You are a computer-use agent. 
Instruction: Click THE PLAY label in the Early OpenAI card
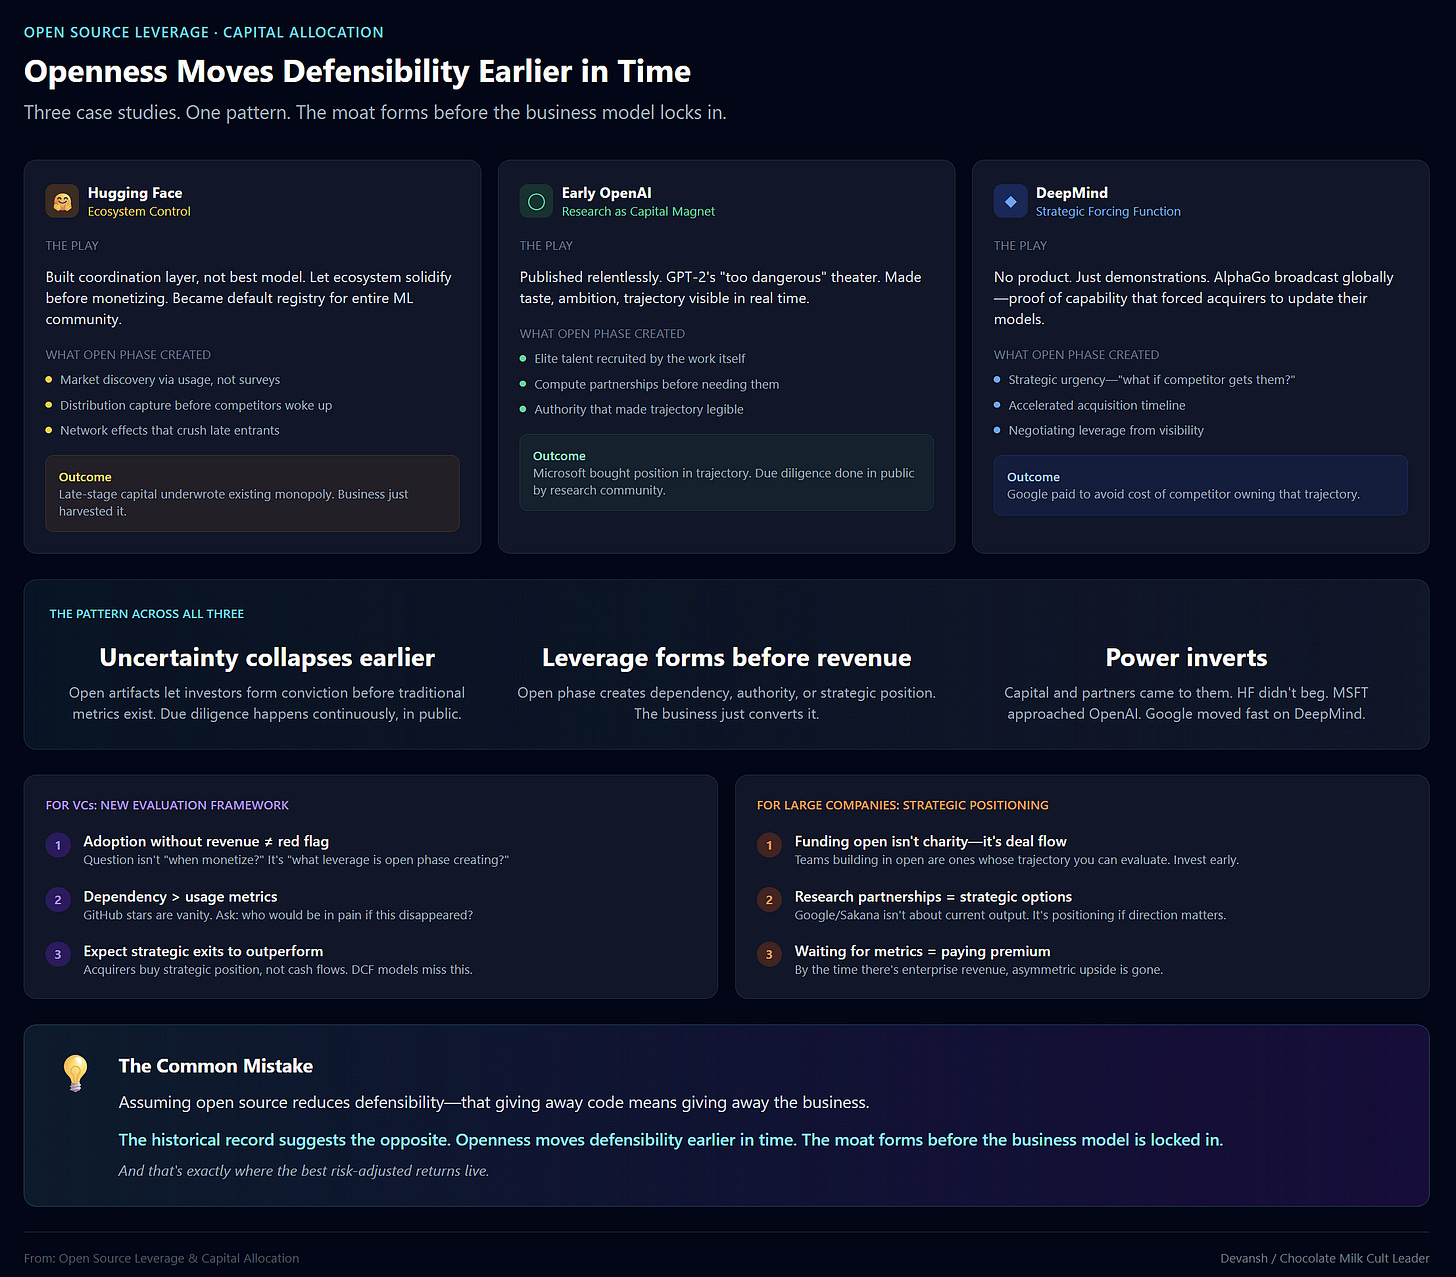546,246
